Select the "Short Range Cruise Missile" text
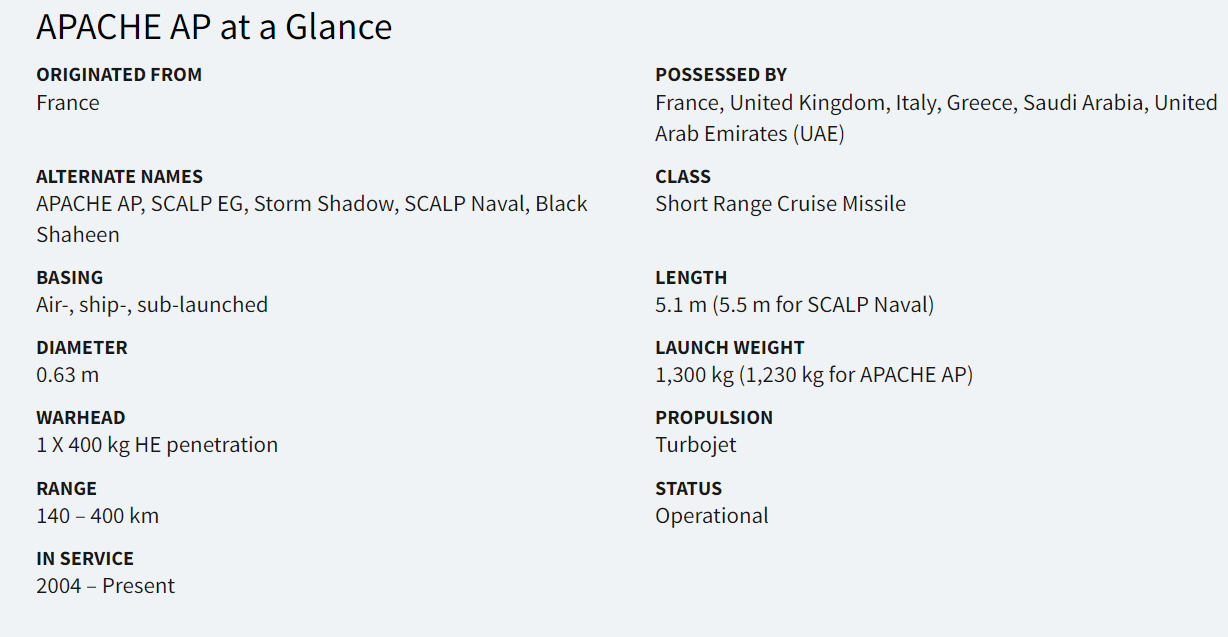Viewport: 1228px width, 637px height. (780, 204)
